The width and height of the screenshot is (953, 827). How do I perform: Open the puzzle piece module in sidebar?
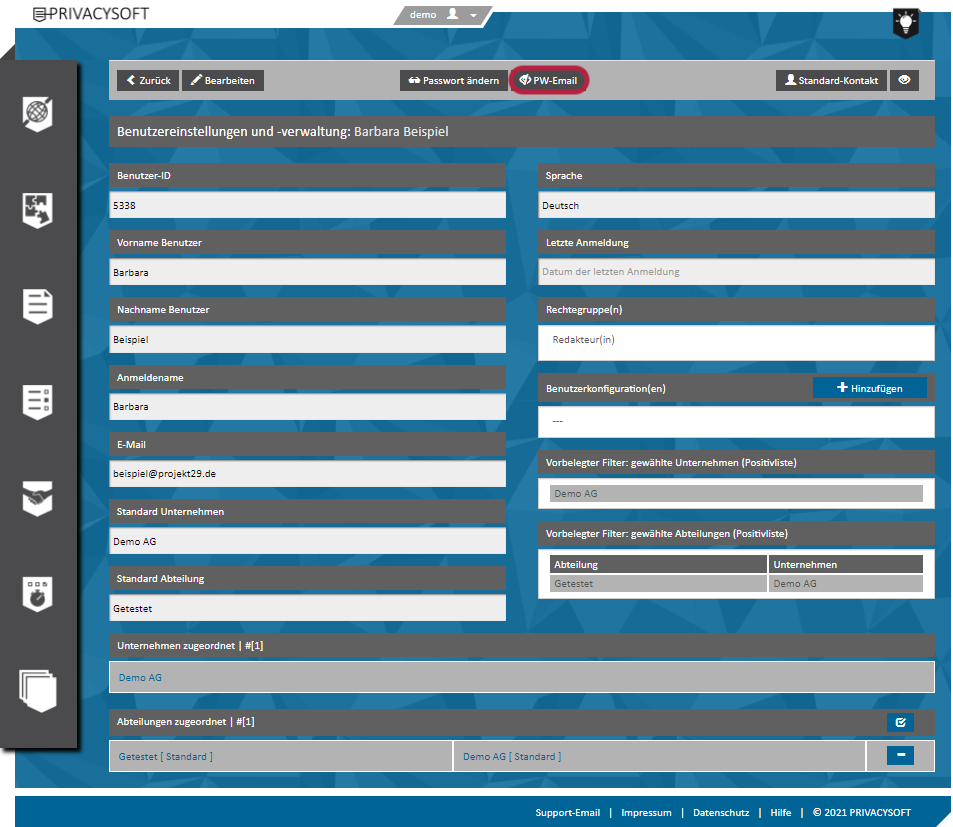coord(38,209)
